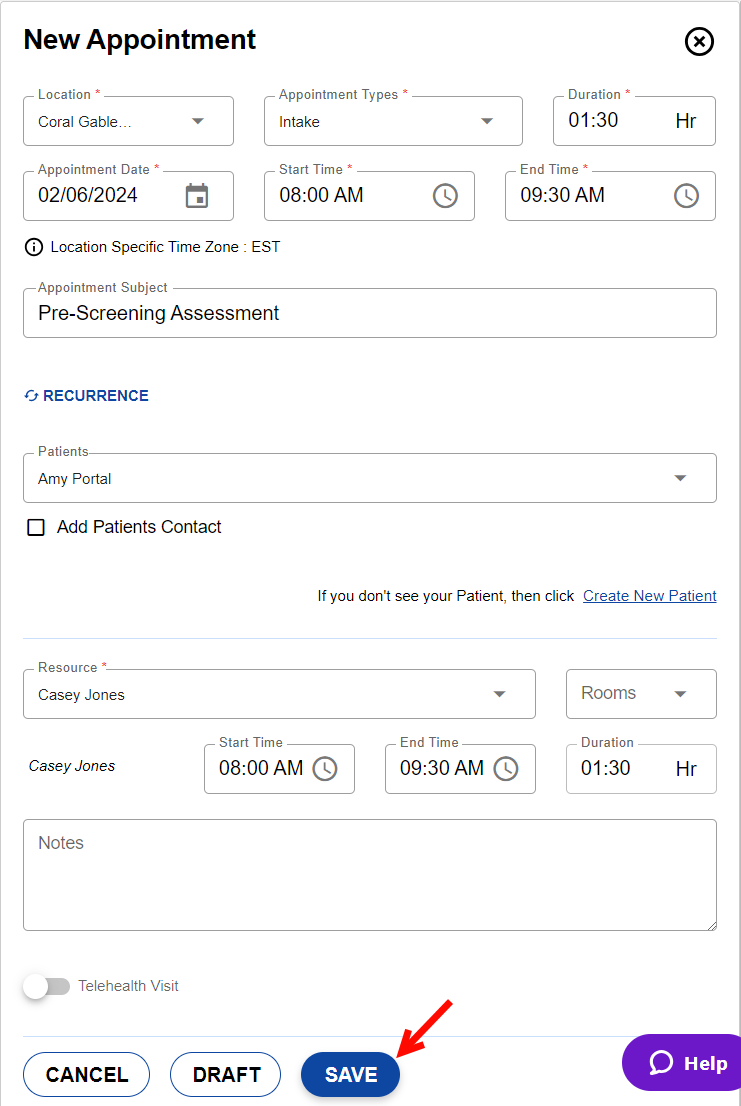Click the Cancel button
Viewport: 741px width, 1106px height.
[87, 1075]
